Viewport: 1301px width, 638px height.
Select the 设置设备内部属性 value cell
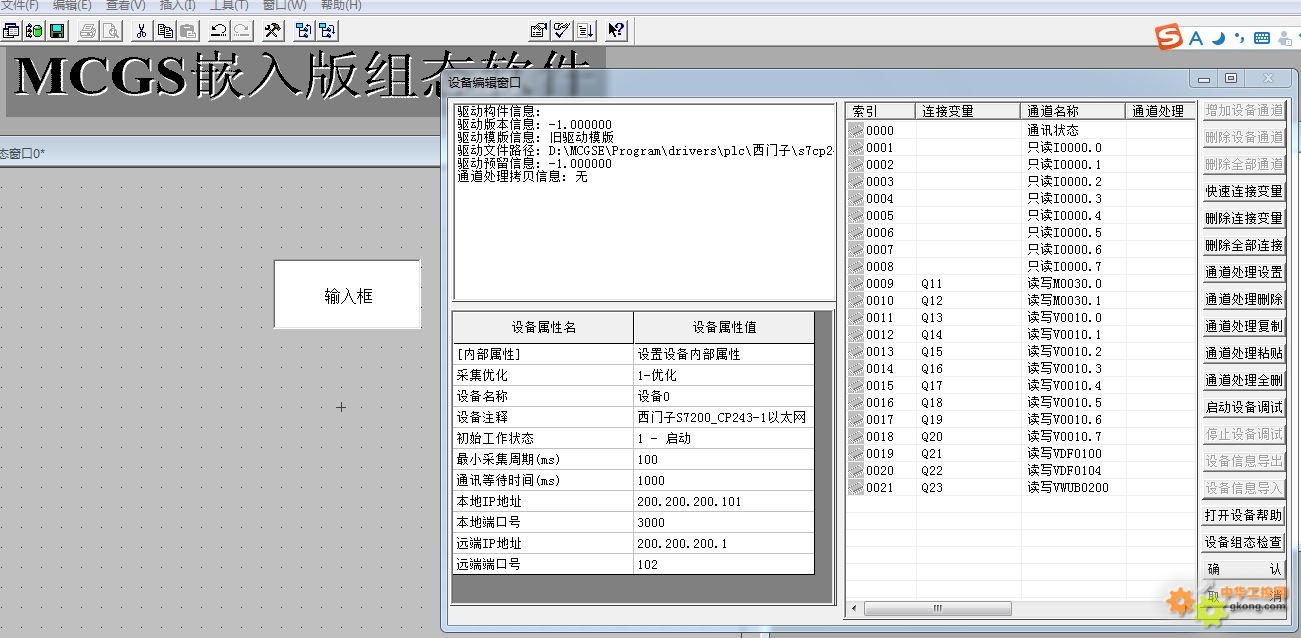tap(724, 354)
